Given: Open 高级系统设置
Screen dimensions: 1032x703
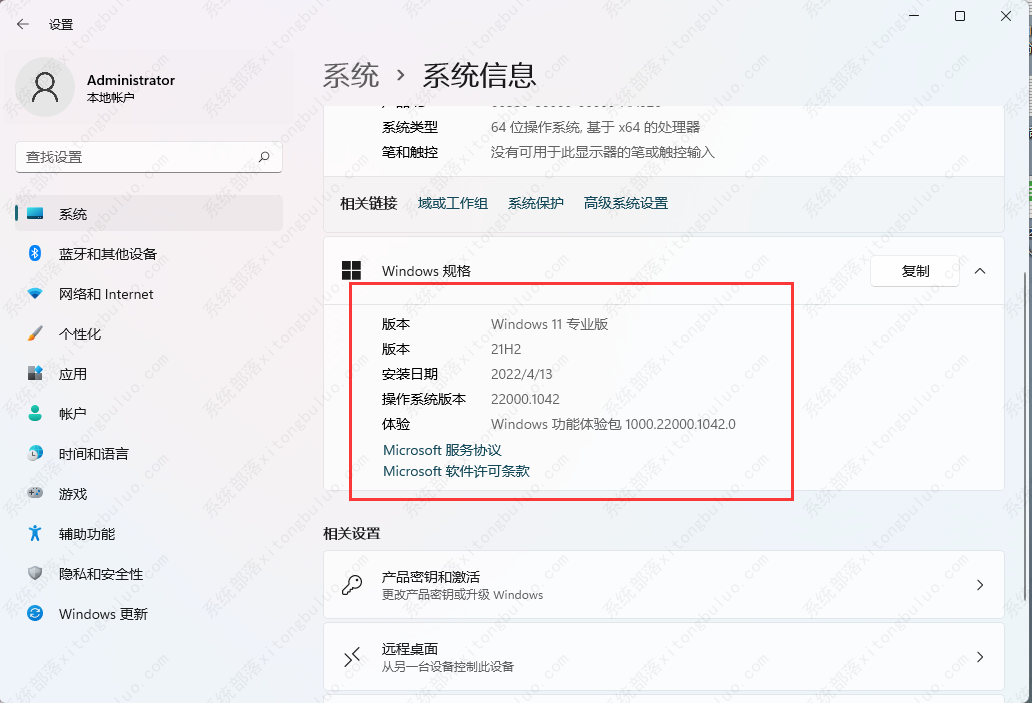Looking at the screenshot, I should pyautogui.click(x=624, y=202).
